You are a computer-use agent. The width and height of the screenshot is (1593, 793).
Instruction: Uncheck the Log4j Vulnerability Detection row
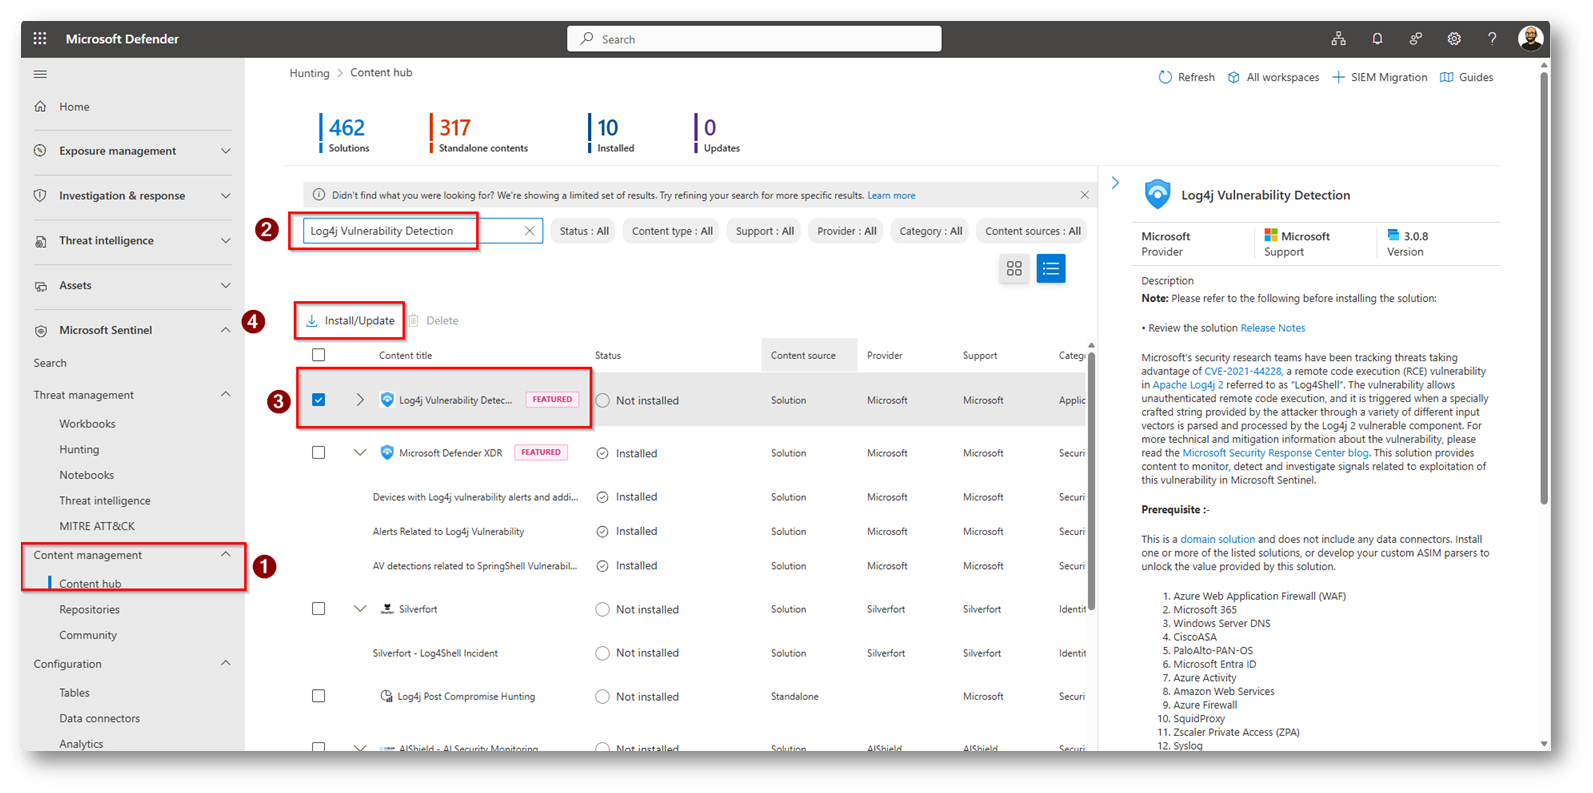point(318,400)
